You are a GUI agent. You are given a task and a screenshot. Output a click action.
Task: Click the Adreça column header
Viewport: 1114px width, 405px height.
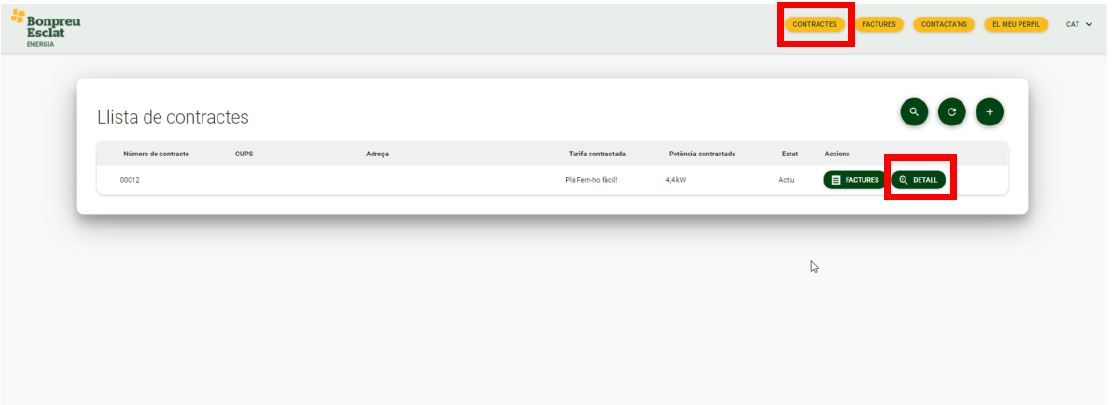coord(378,154)
